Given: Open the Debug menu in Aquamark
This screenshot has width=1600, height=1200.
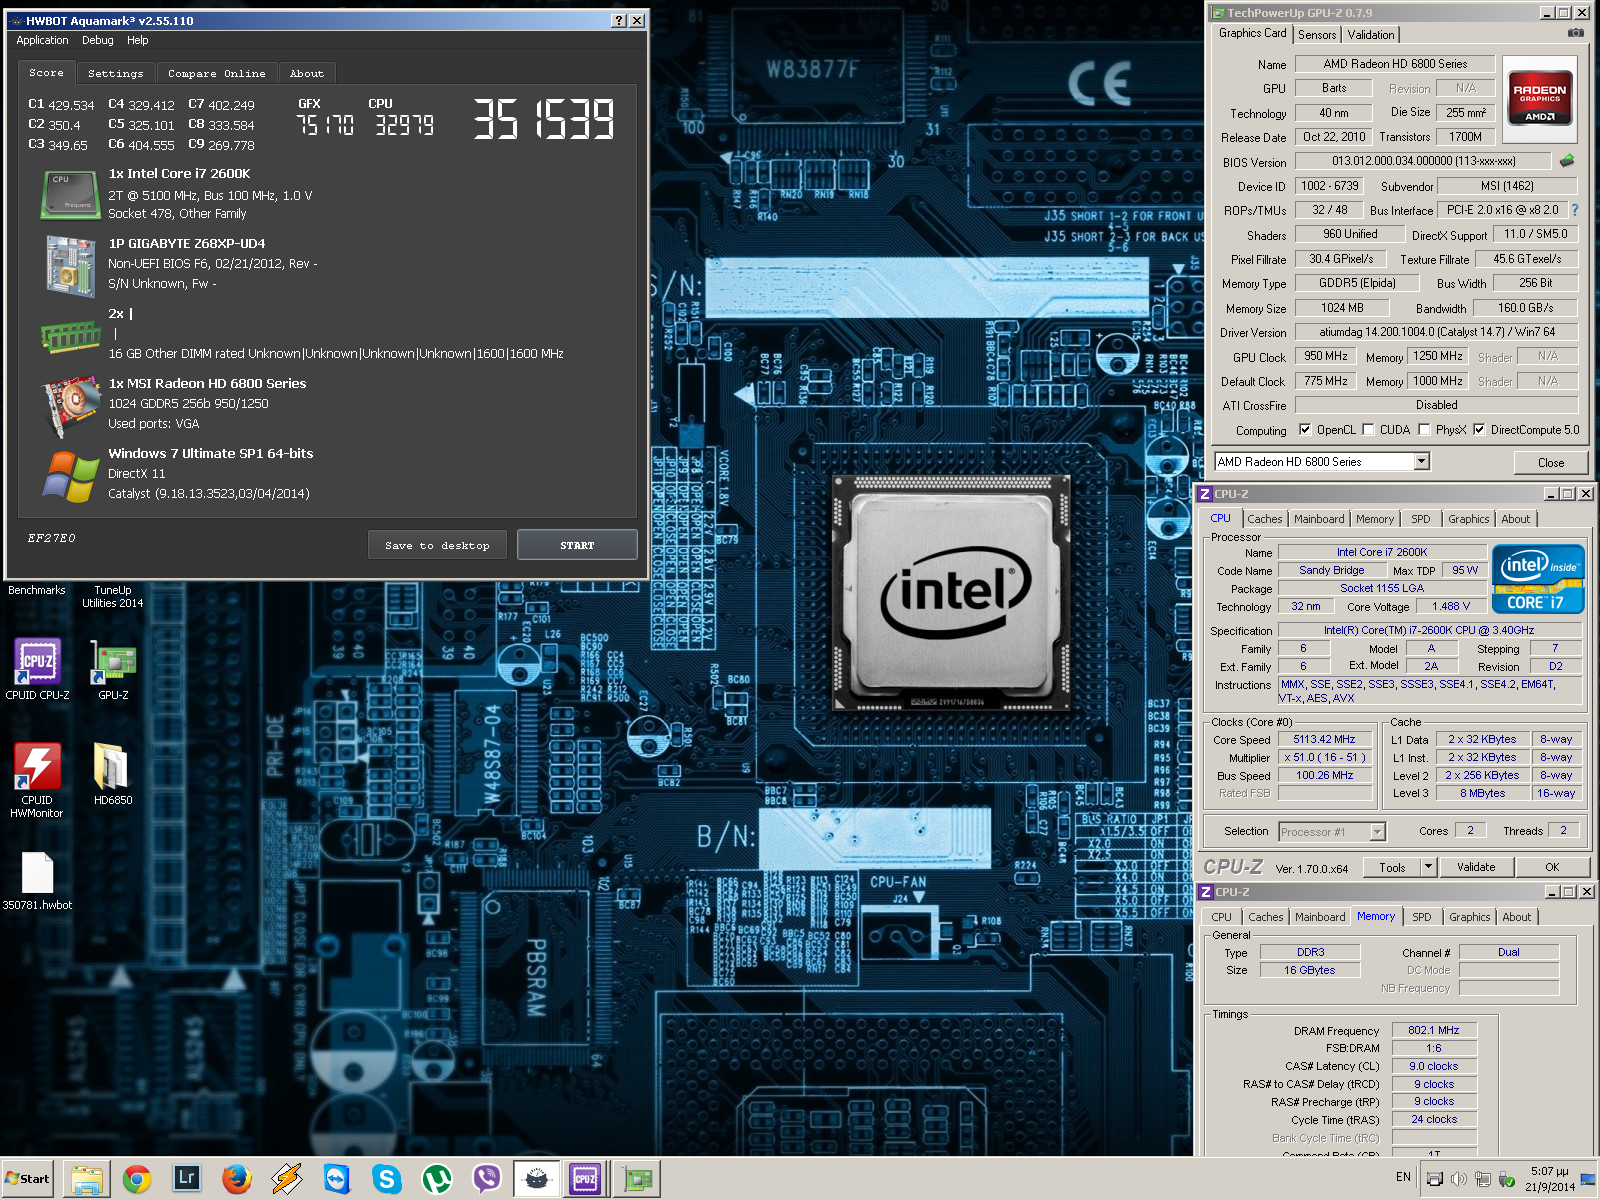Looking at the screenshot, I should [98, 40].
